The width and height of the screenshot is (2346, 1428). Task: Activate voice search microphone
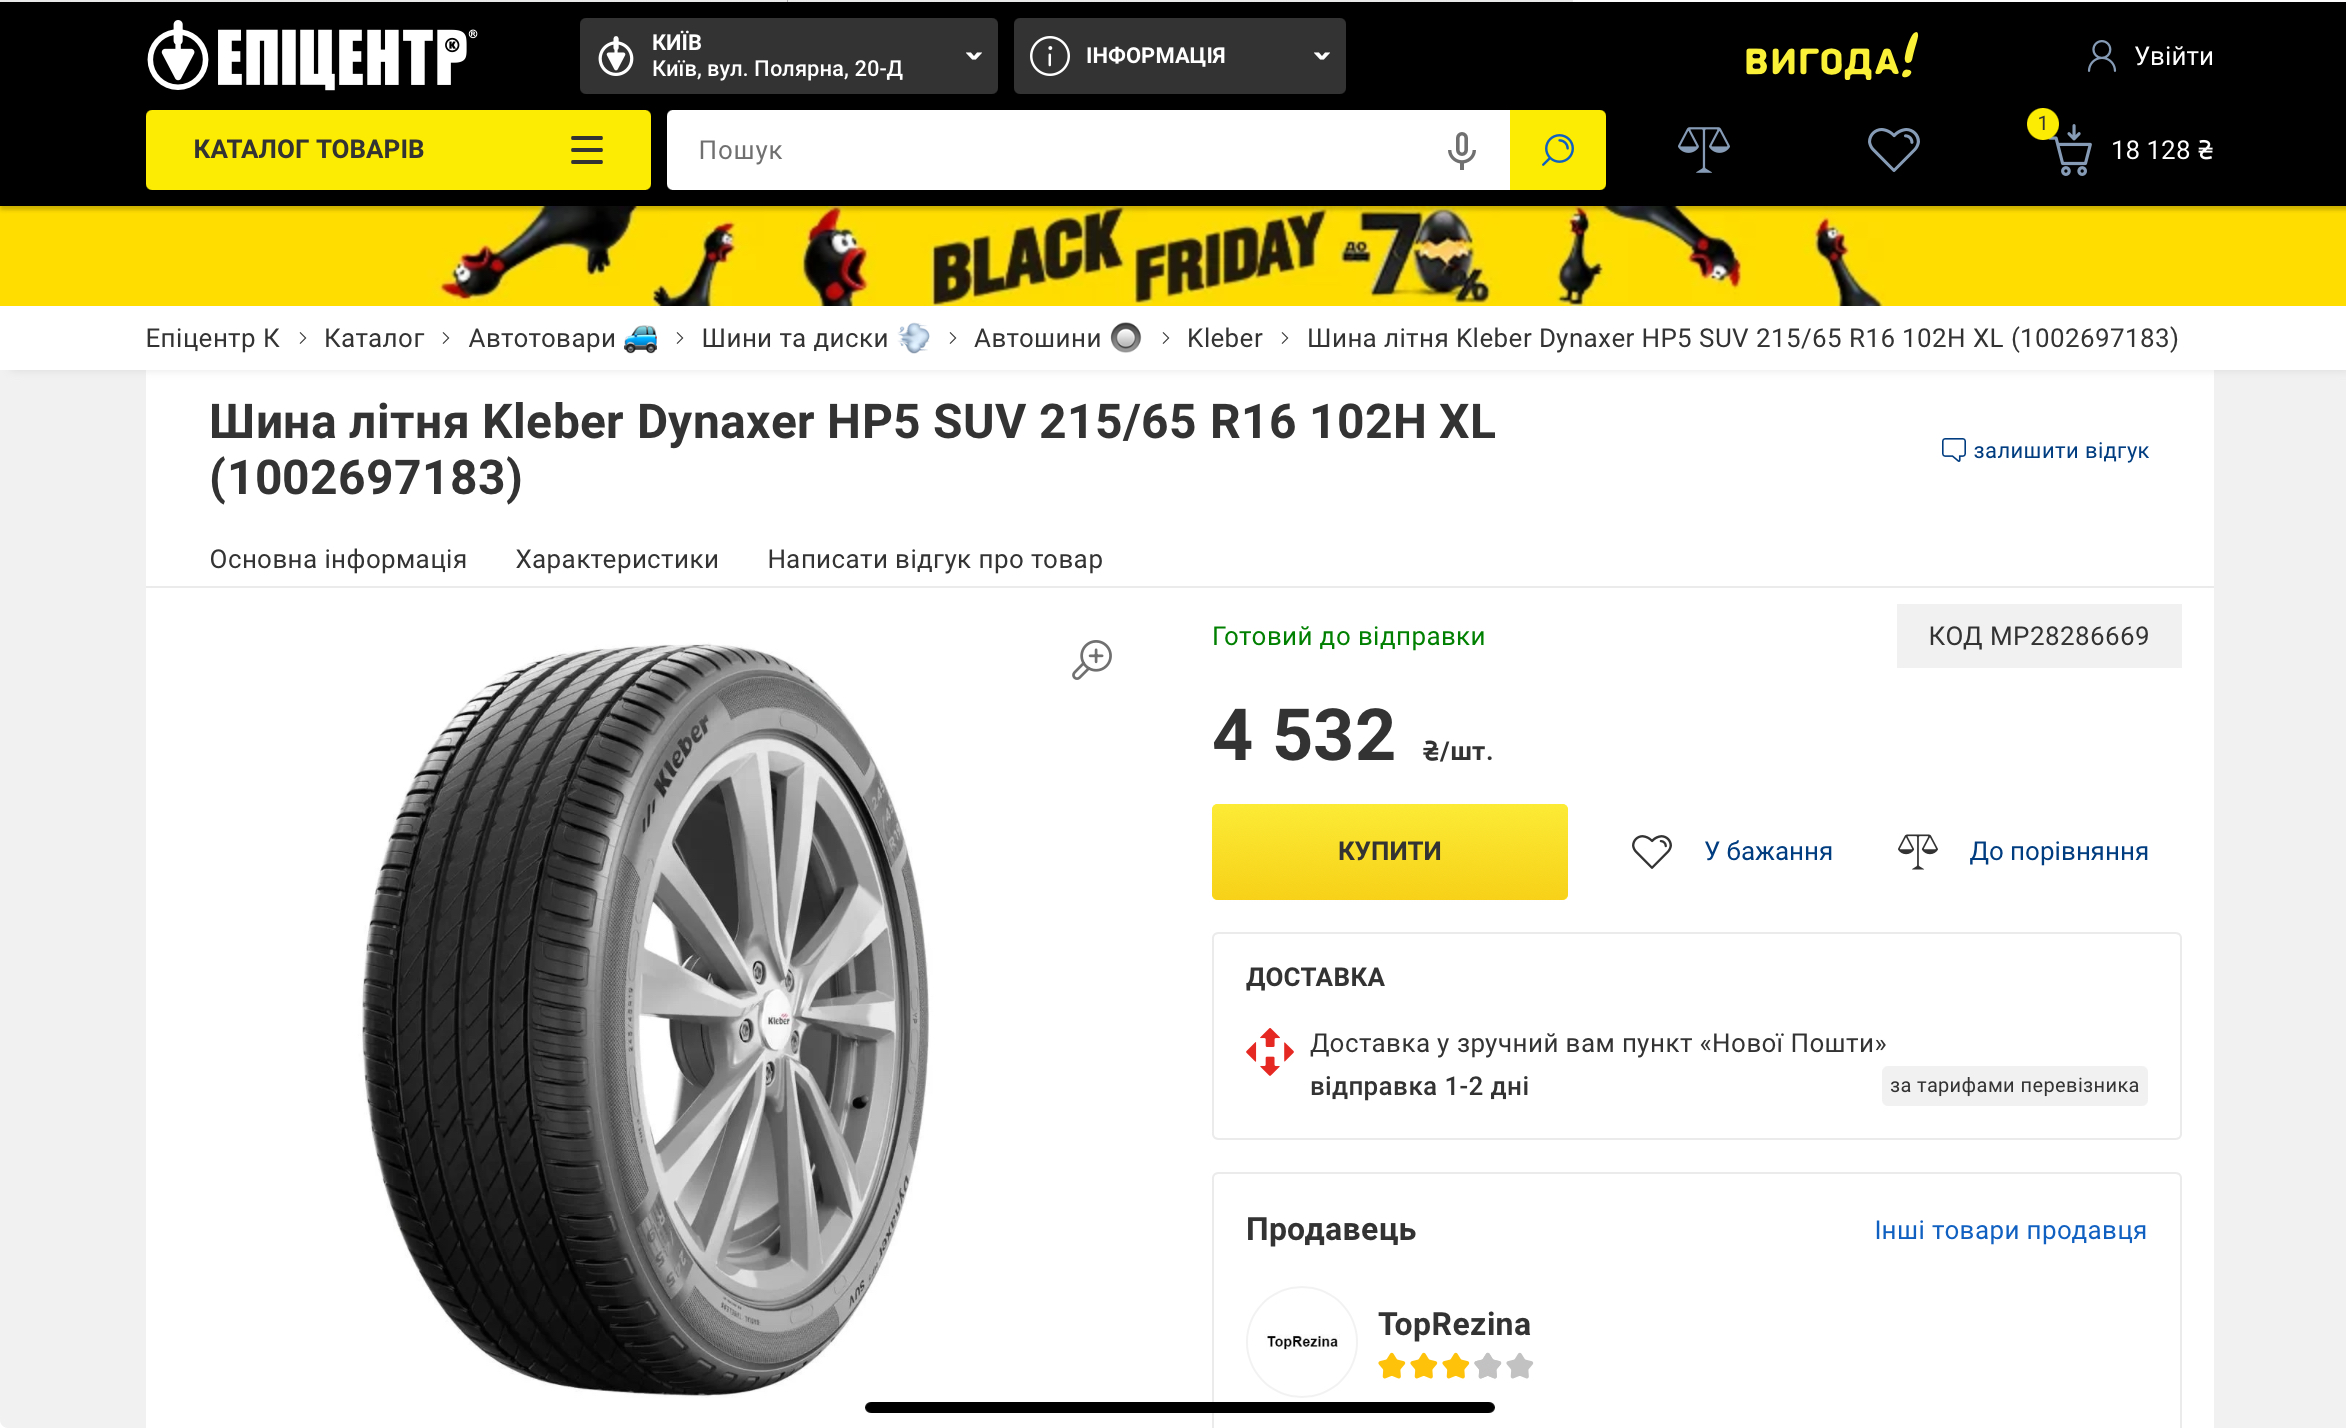(1461, 150)
